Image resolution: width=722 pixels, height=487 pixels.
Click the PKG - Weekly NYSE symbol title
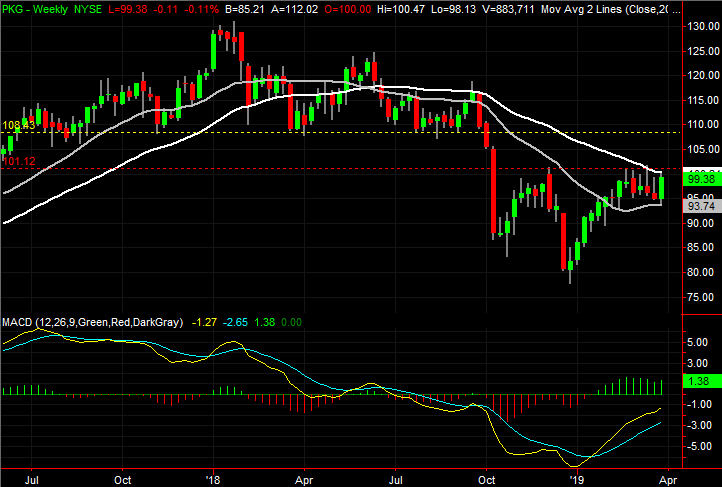52,9
